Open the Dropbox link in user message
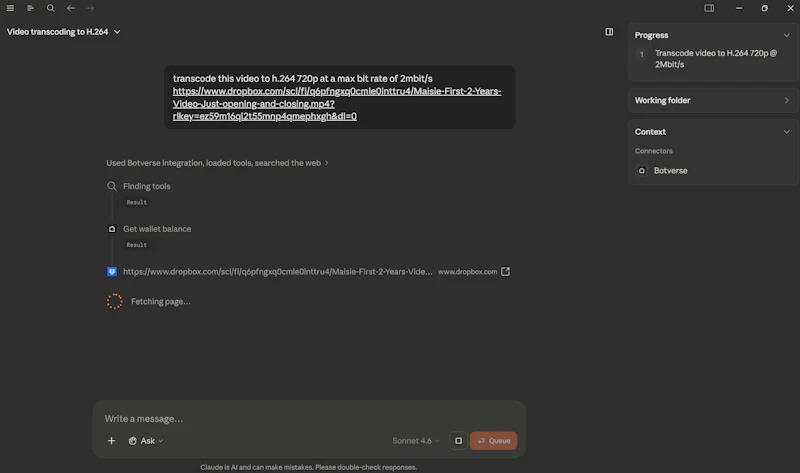 point(337,104)
